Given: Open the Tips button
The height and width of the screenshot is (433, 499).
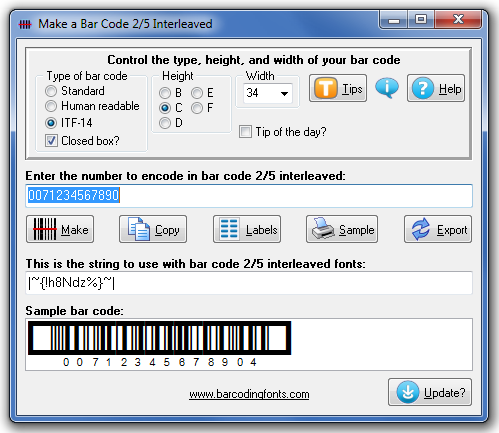Looking at the screenshot, I should click(338, 88).
